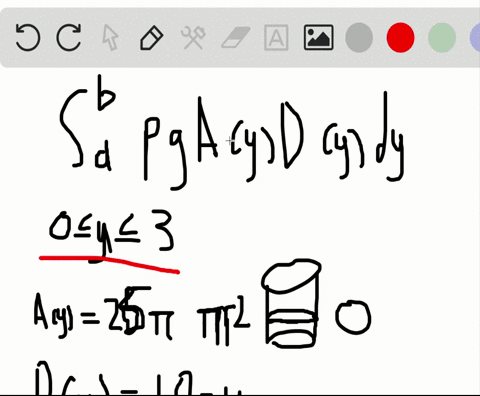This screenshot has height=396, width=480.
Task: Choose the red color swatch
Action: point(400,37)
